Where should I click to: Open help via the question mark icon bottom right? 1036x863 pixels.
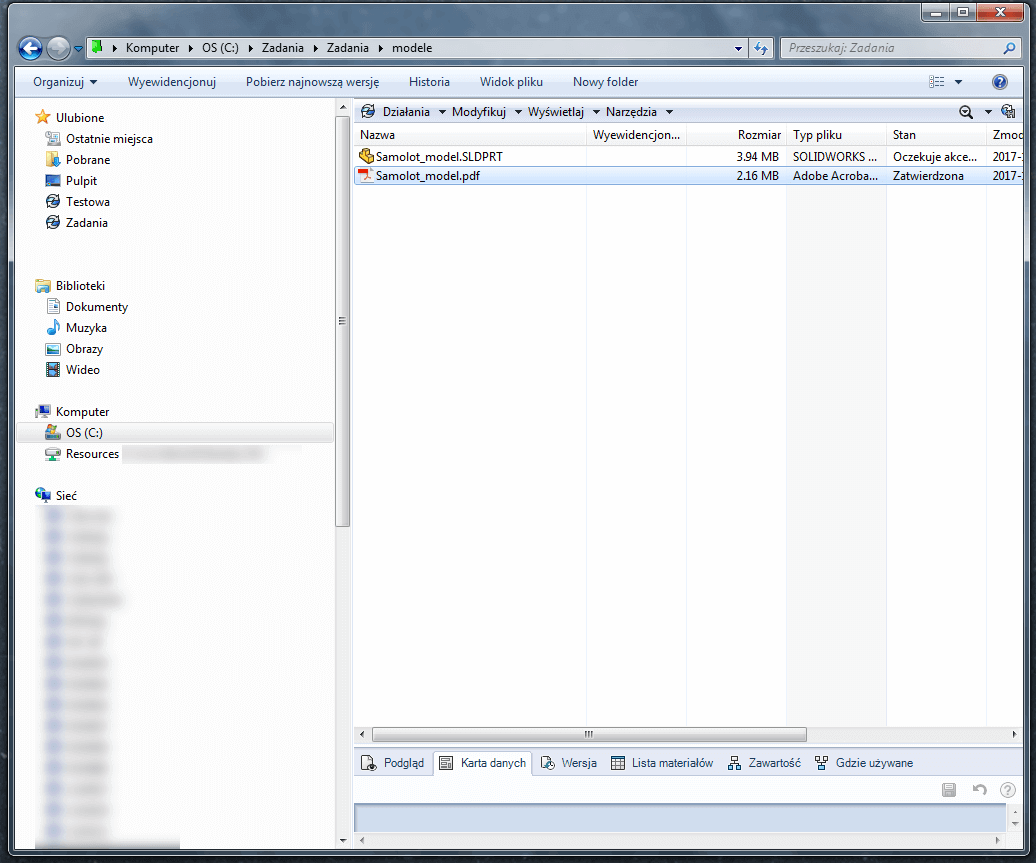[1006, 789]
